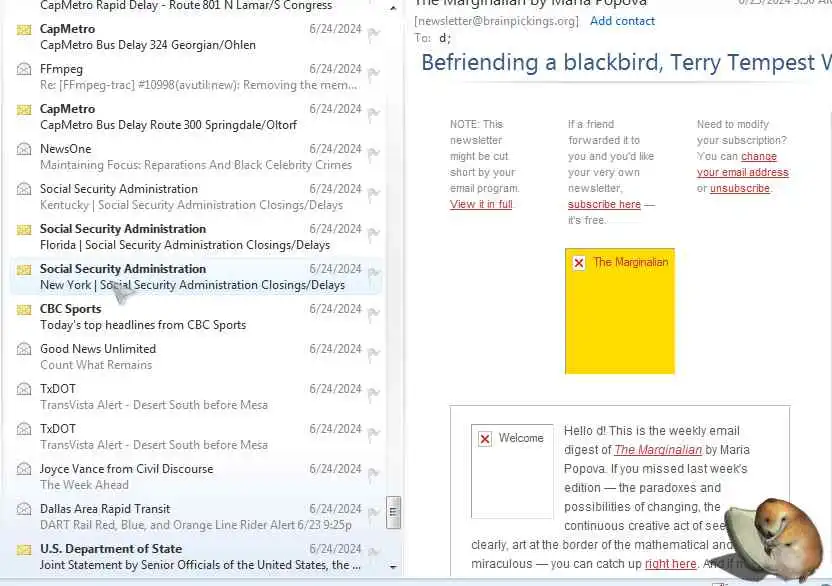Click envelope icon beside U.S. Department of State
The image size is (832, 586).
pyautogui.click(x=24, y=550)
